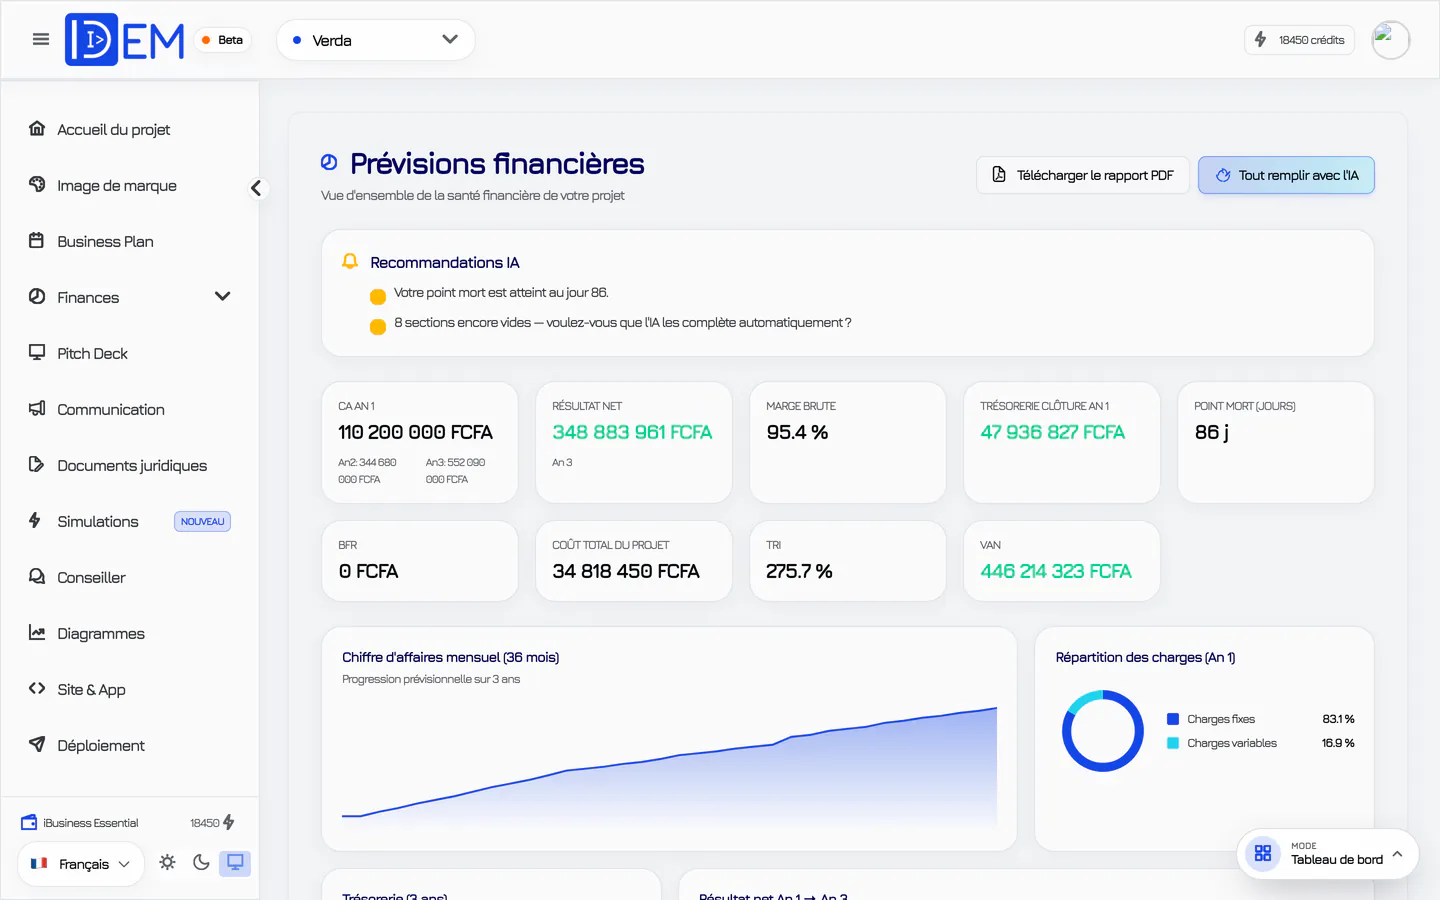
Task: Click the Charges variables cyan swatch
Action: tap(1173, 743)
